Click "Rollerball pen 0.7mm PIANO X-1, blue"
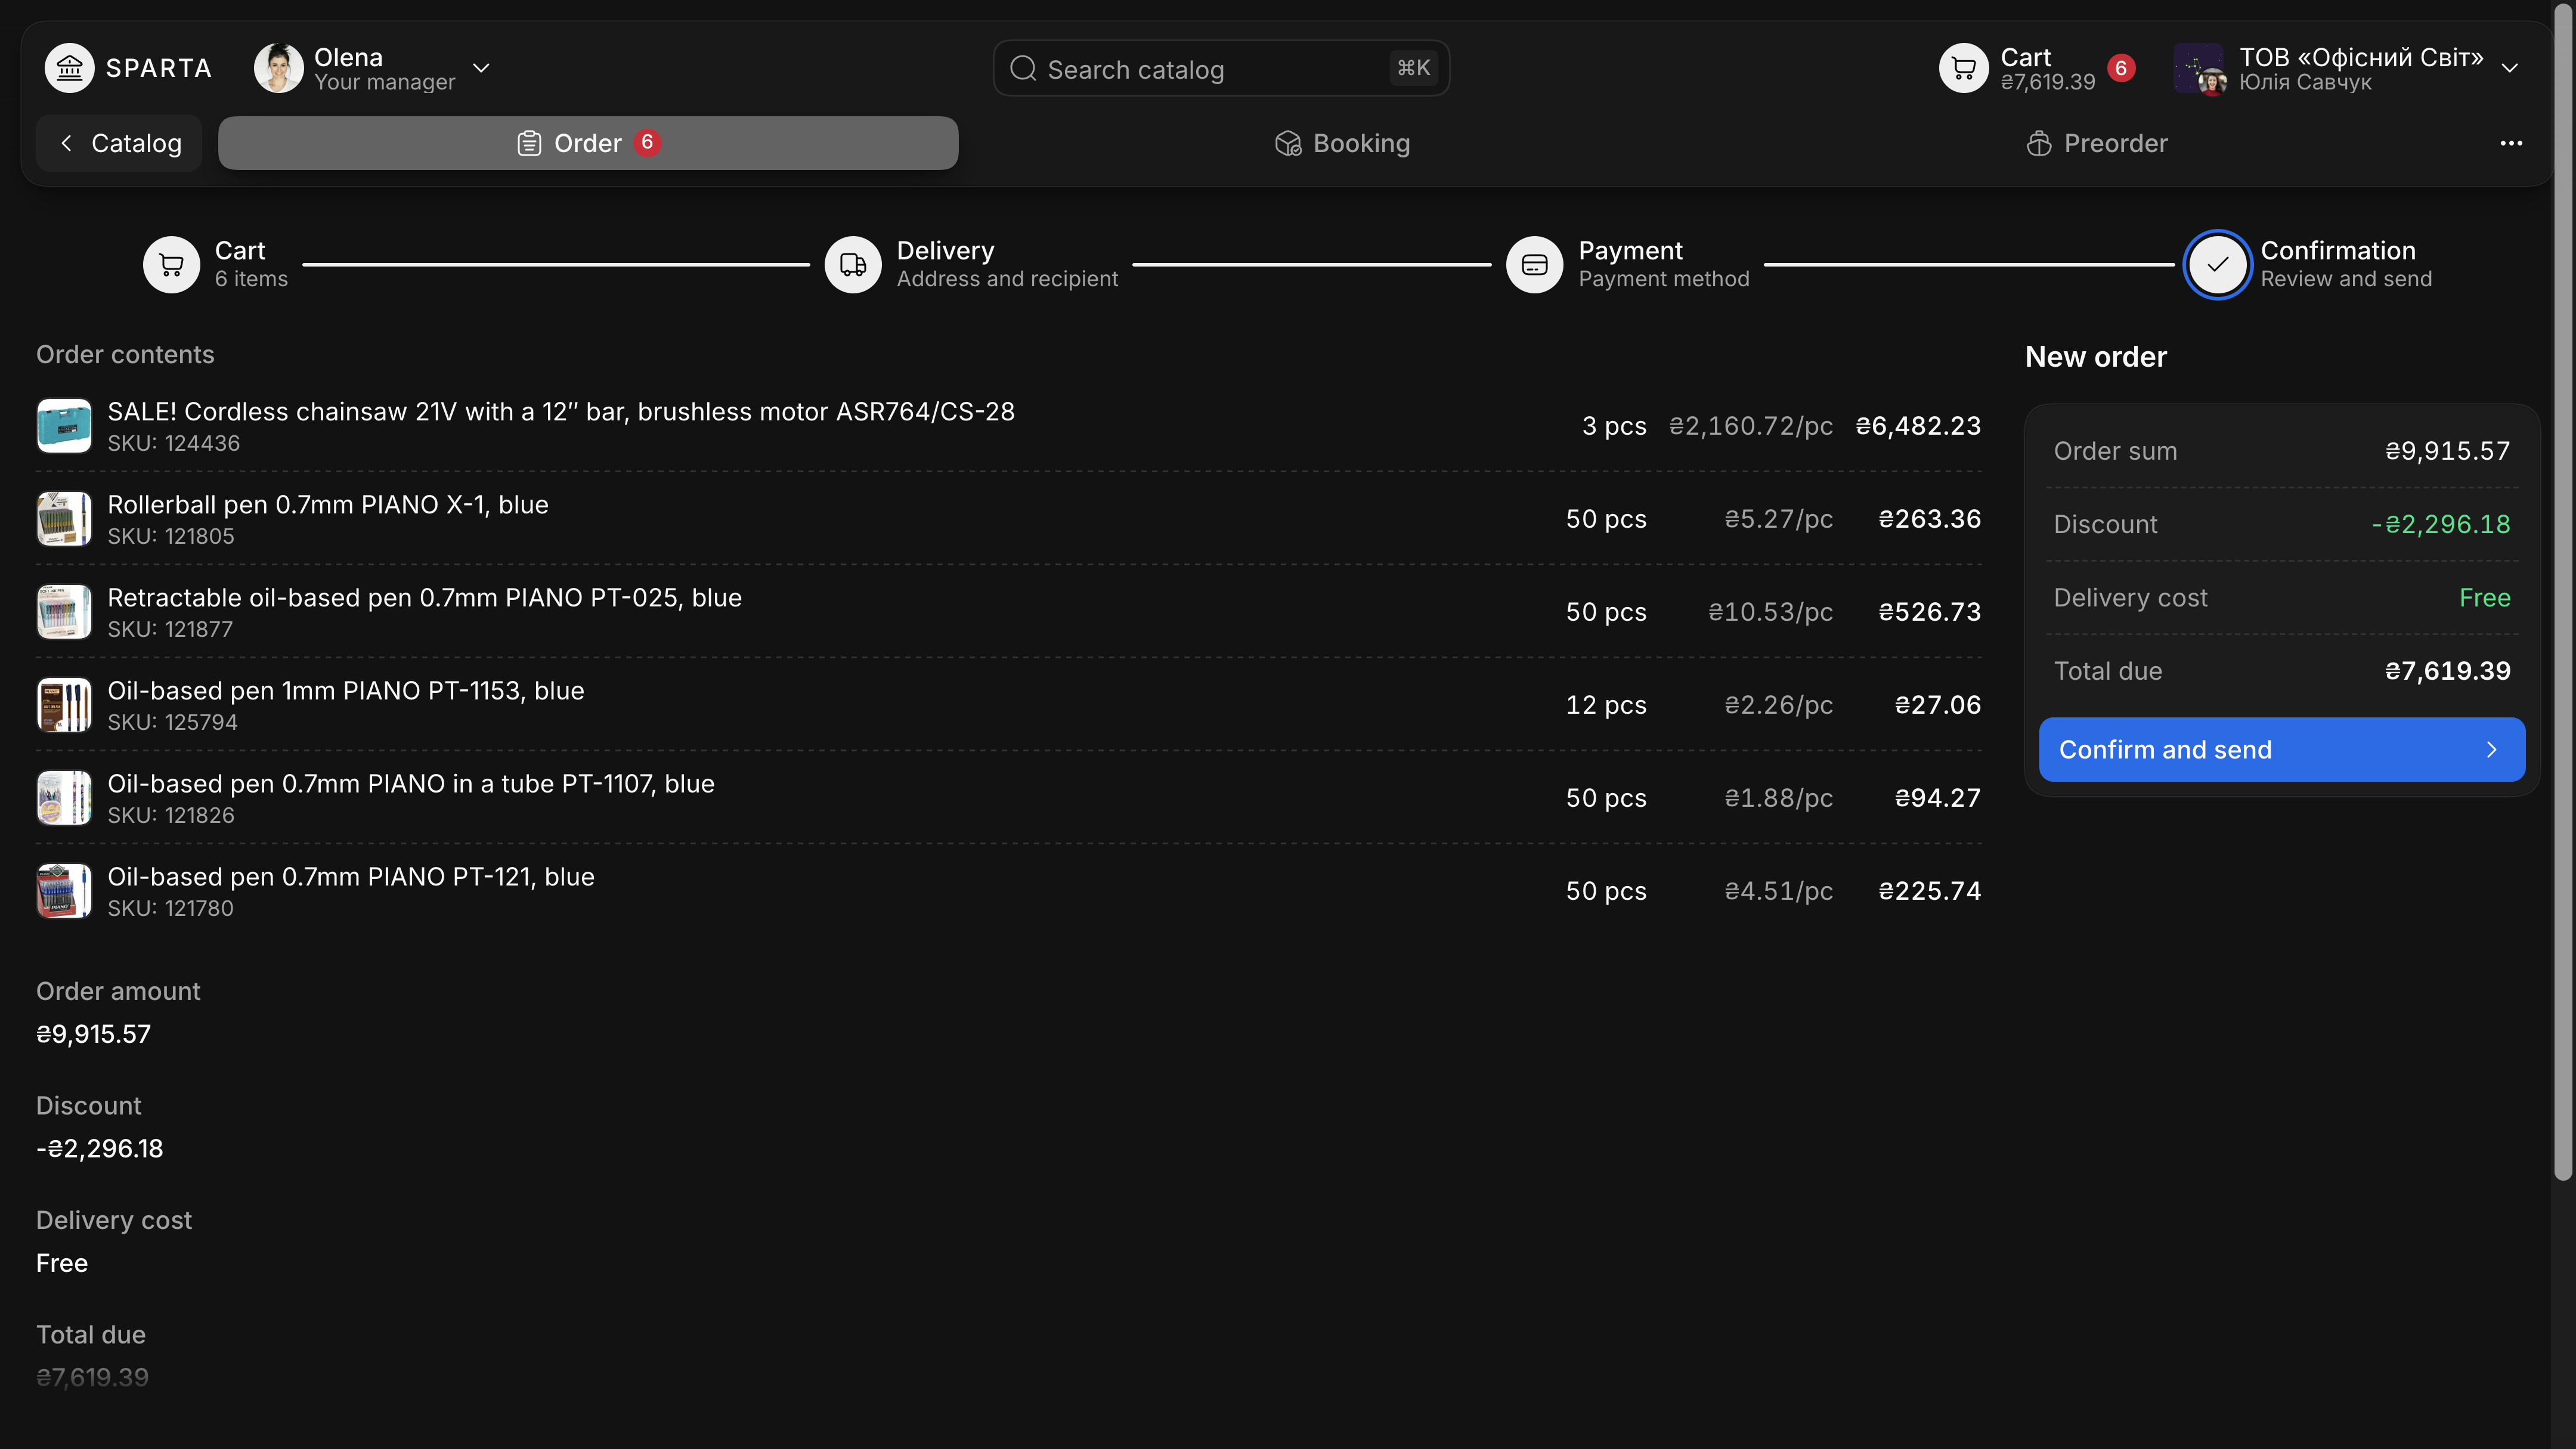This screenshot has width=2576, height=1449. pyautogui.click(x=328, y=504)
